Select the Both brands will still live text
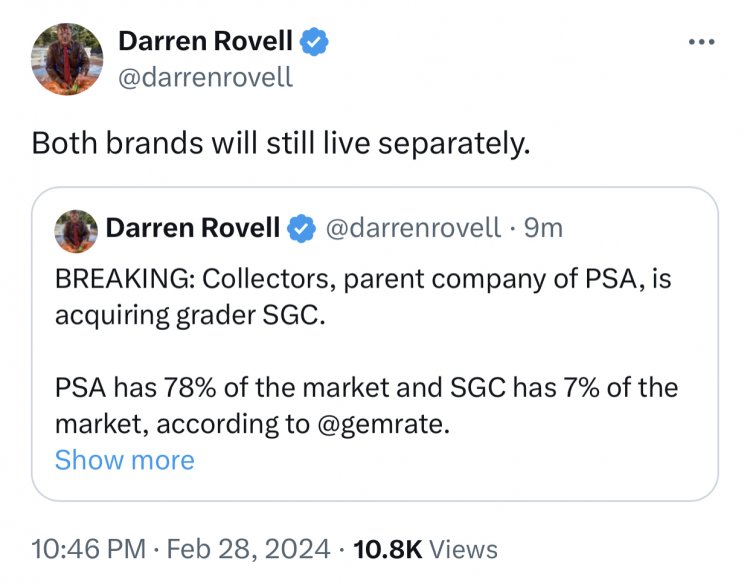This screenshot has height=583, width=750. click(281, 143)
